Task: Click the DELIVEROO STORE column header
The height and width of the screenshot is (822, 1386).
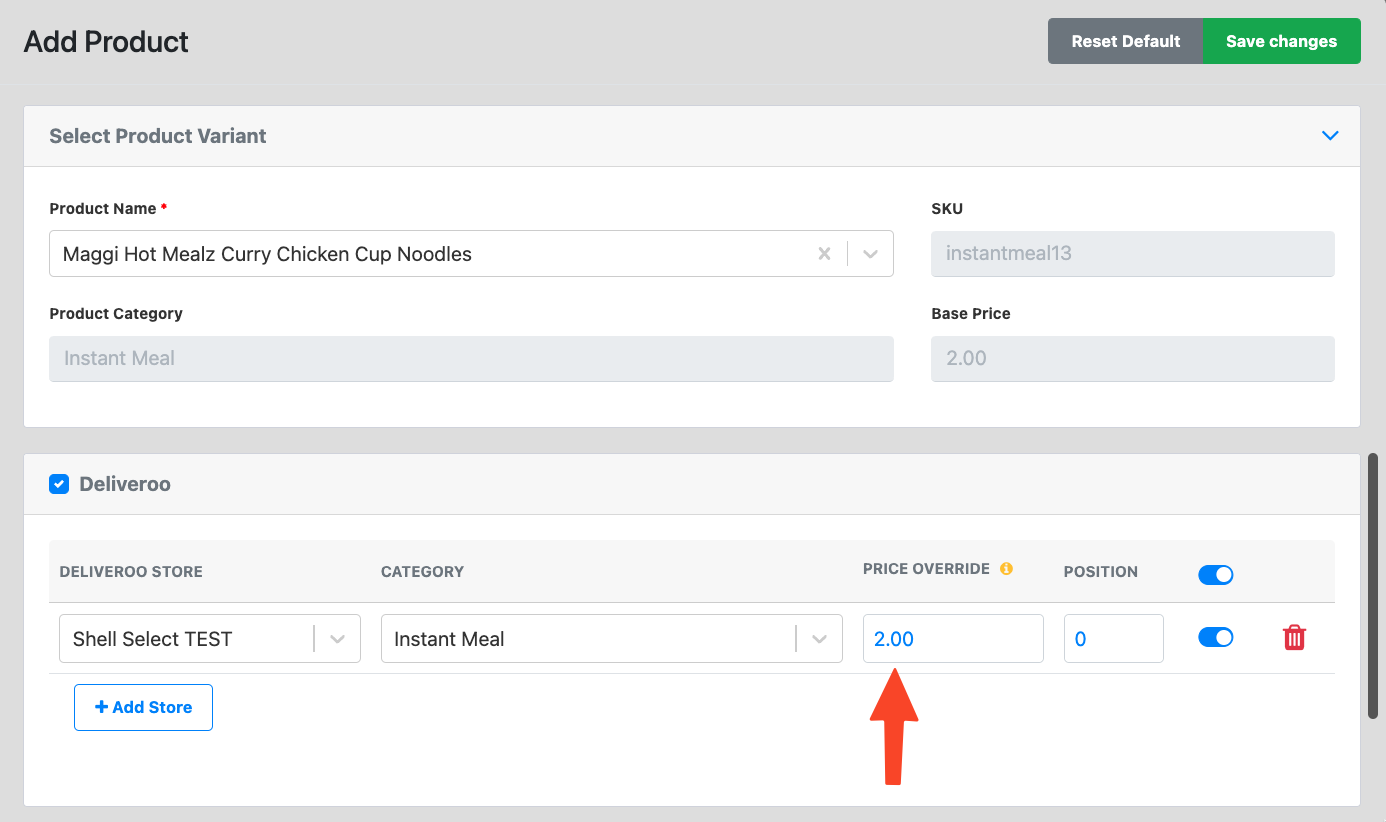Action: point(131,572)
